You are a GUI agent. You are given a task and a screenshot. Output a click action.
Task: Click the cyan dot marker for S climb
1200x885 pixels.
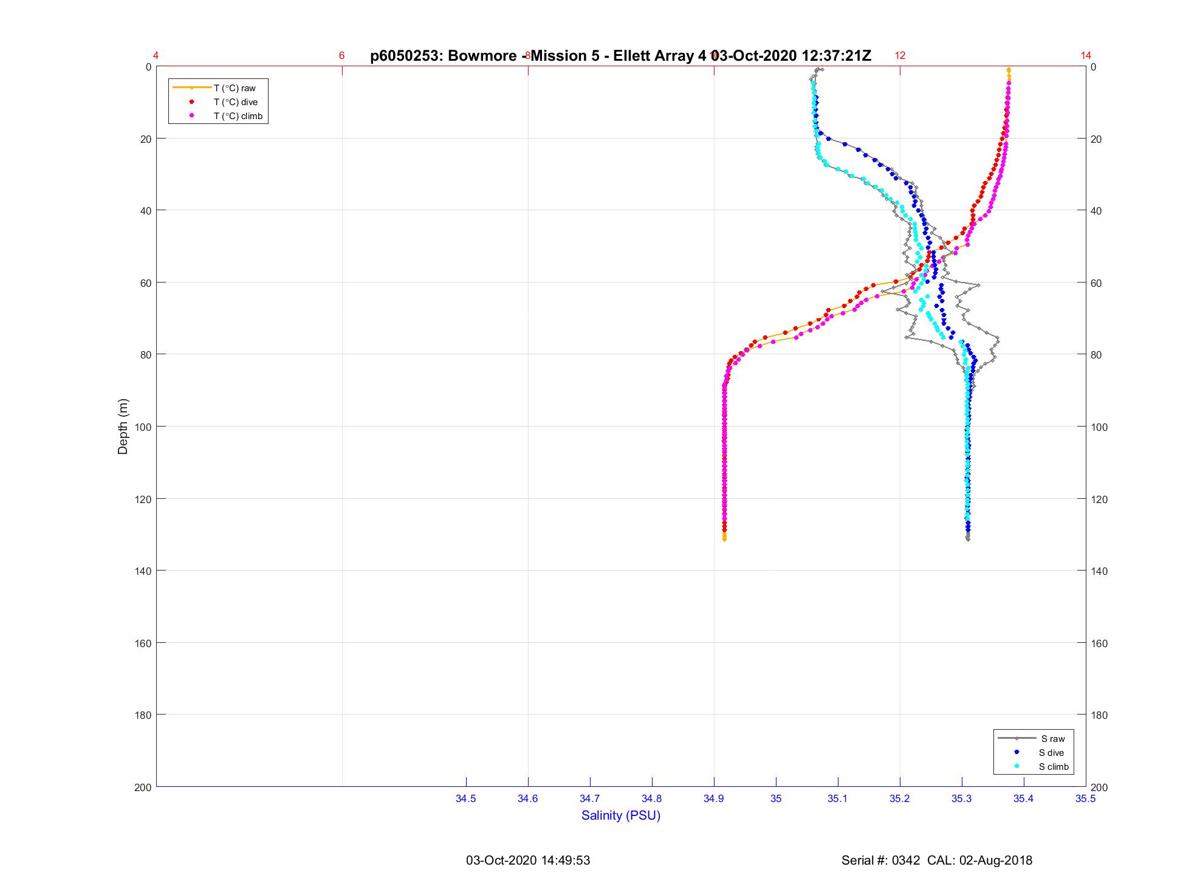(1017, 766)
